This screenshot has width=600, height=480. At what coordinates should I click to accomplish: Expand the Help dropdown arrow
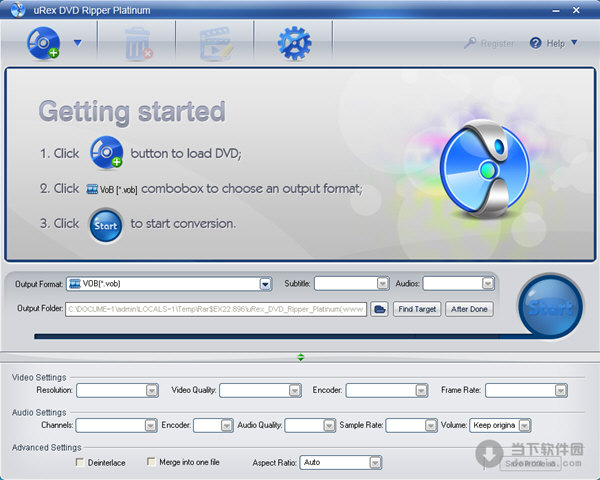pos(574,42)
